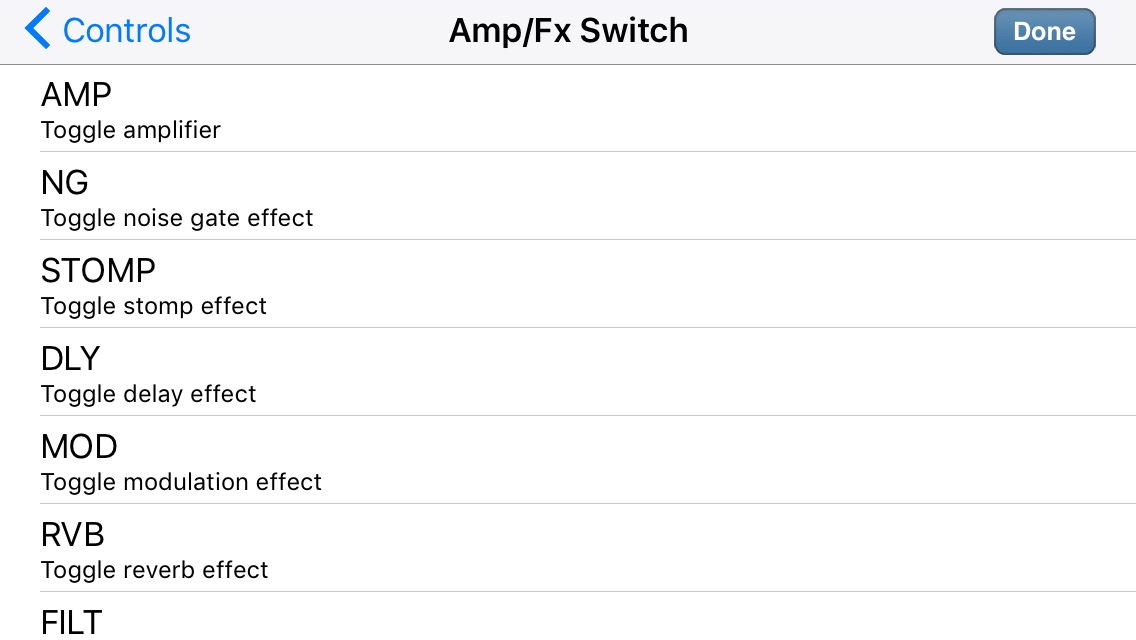Click the 'Toggle noise gate effect' description
This screenshot has width=1136, height=640.
(x=177, y=218)
